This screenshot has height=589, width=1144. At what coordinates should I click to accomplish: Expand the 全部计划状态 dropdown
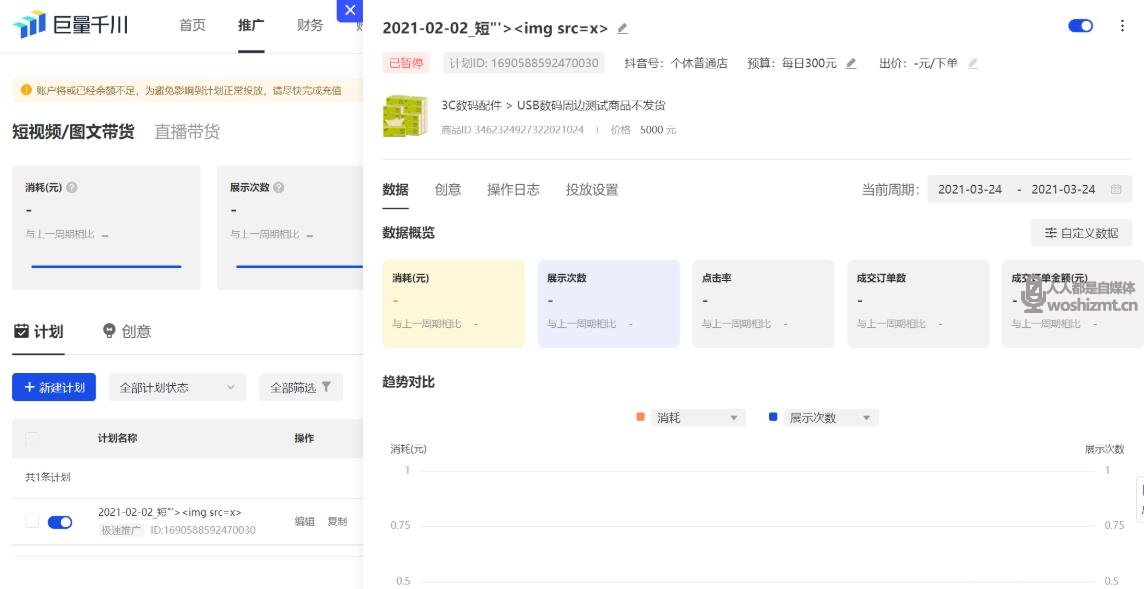177,387
